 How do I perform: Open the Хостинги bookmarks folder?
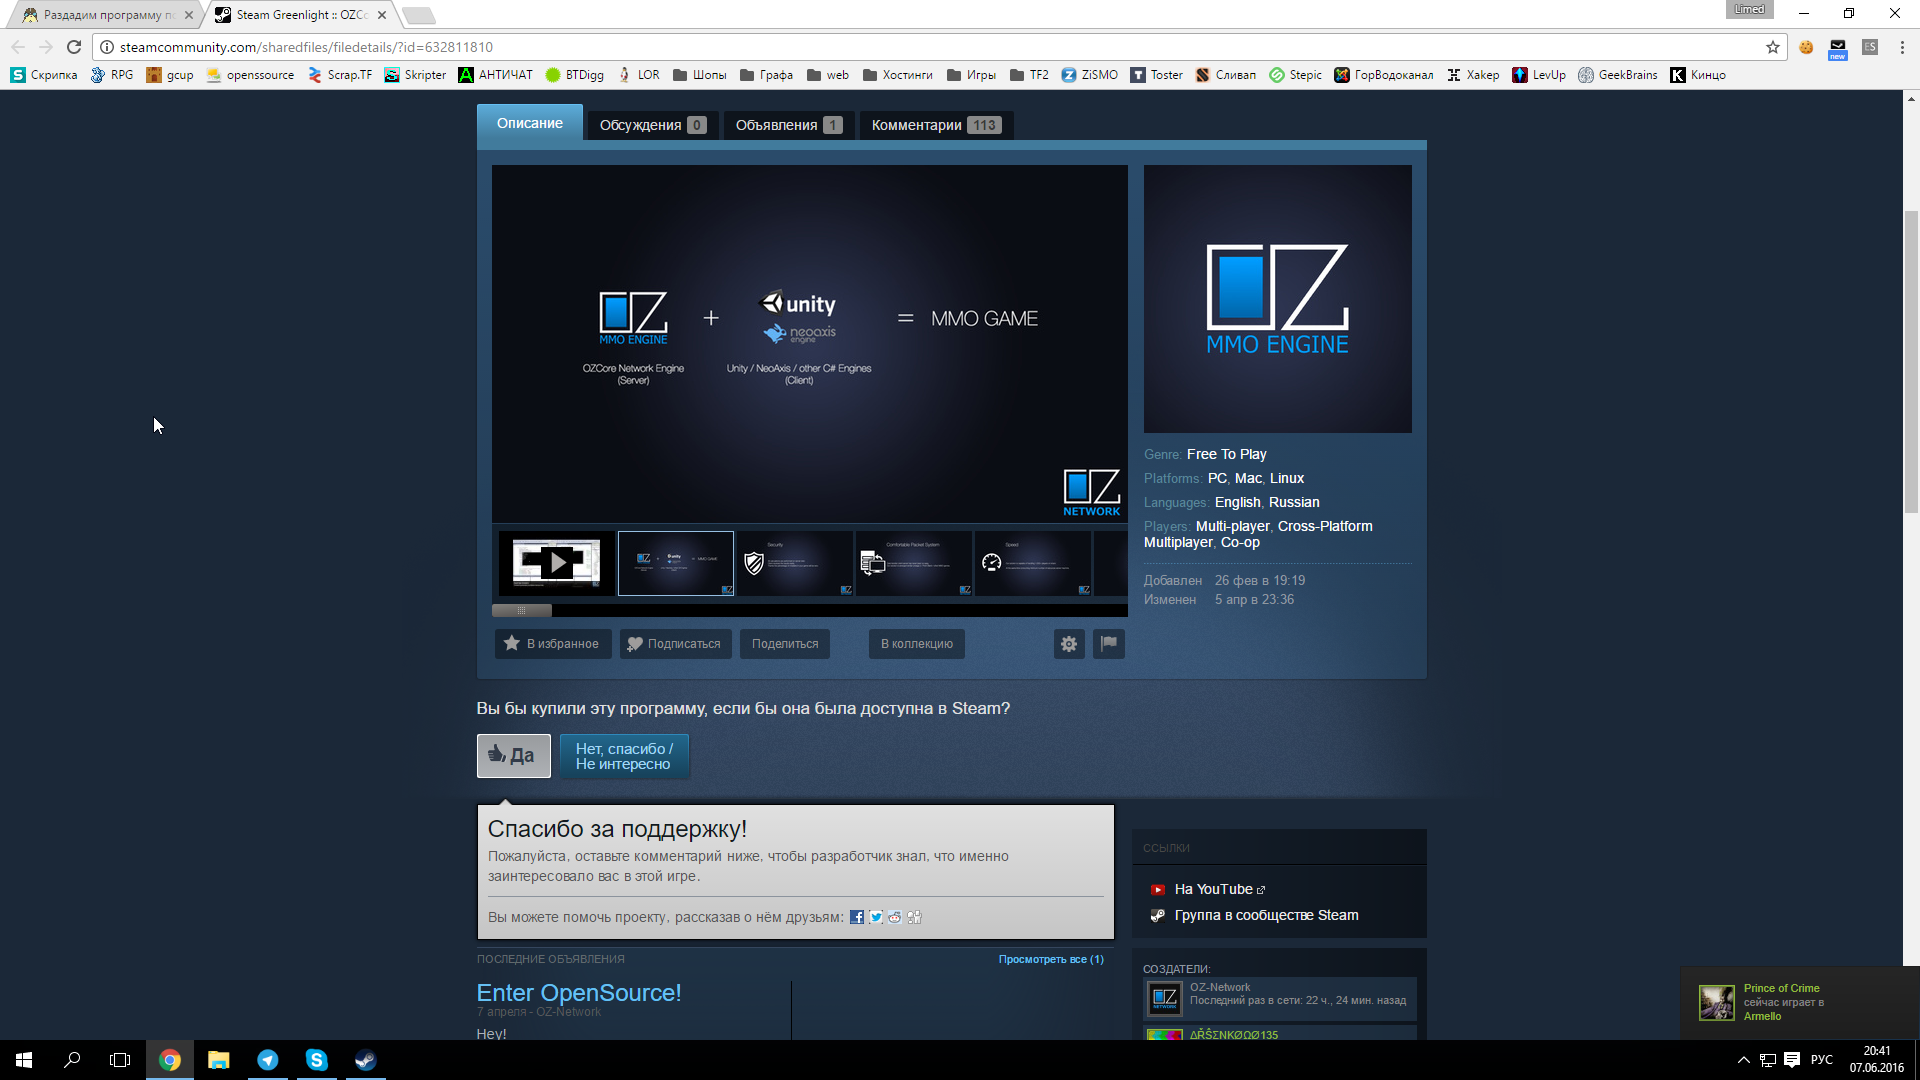(x=898, y=75)
